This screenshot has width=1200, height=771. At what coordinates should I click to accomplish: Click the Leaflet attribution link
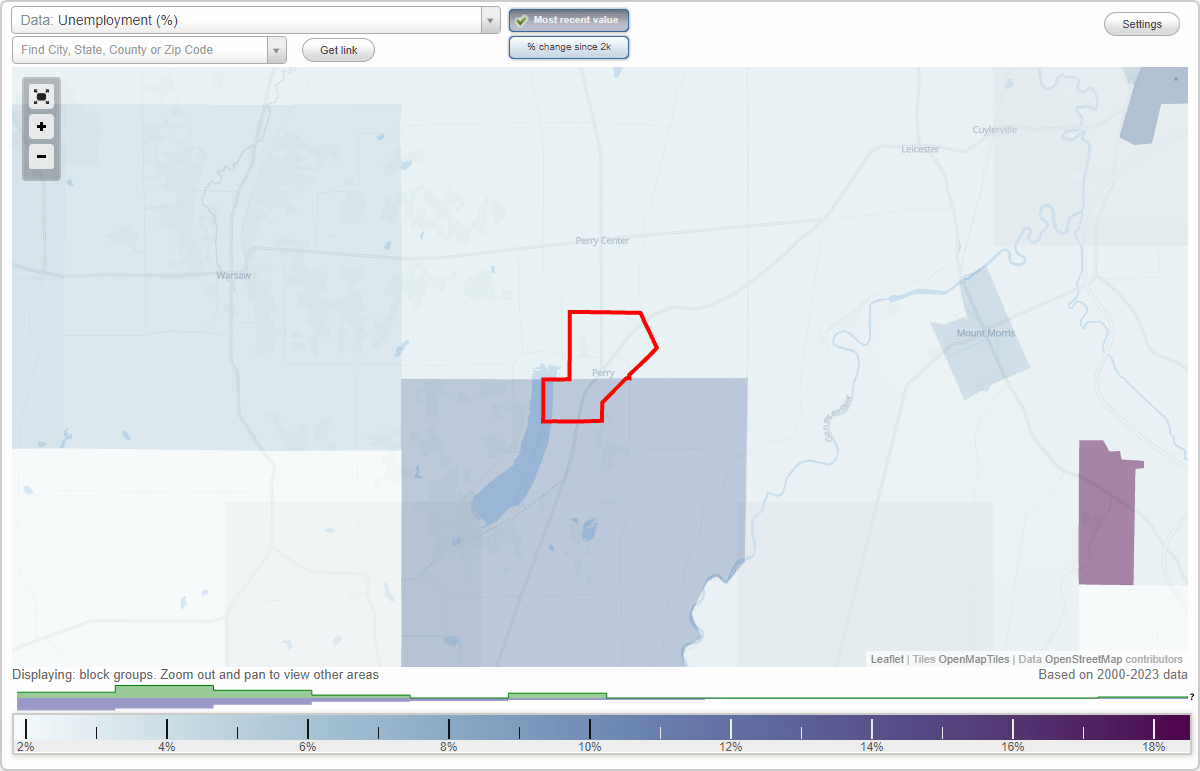pos(886,659)
